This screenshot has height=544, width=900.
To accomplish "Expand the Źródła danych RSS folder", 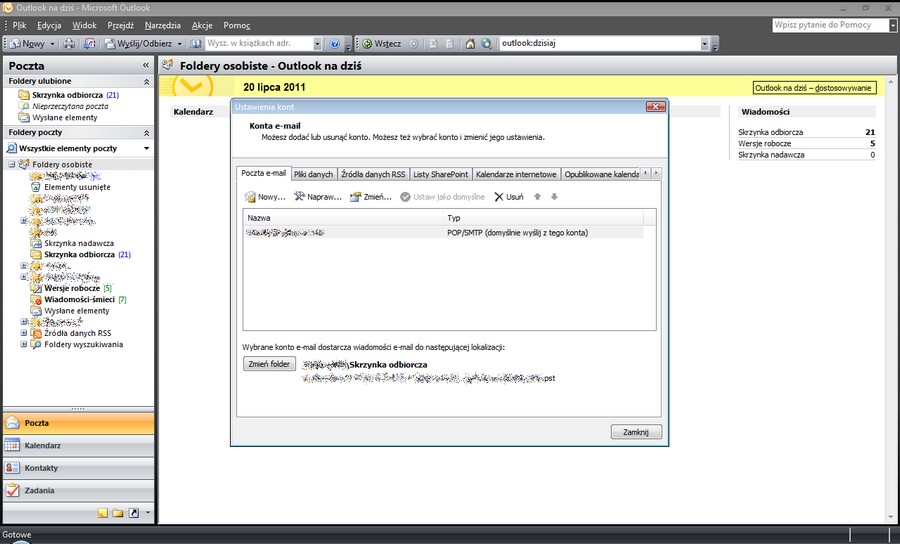I will point(24,333).
